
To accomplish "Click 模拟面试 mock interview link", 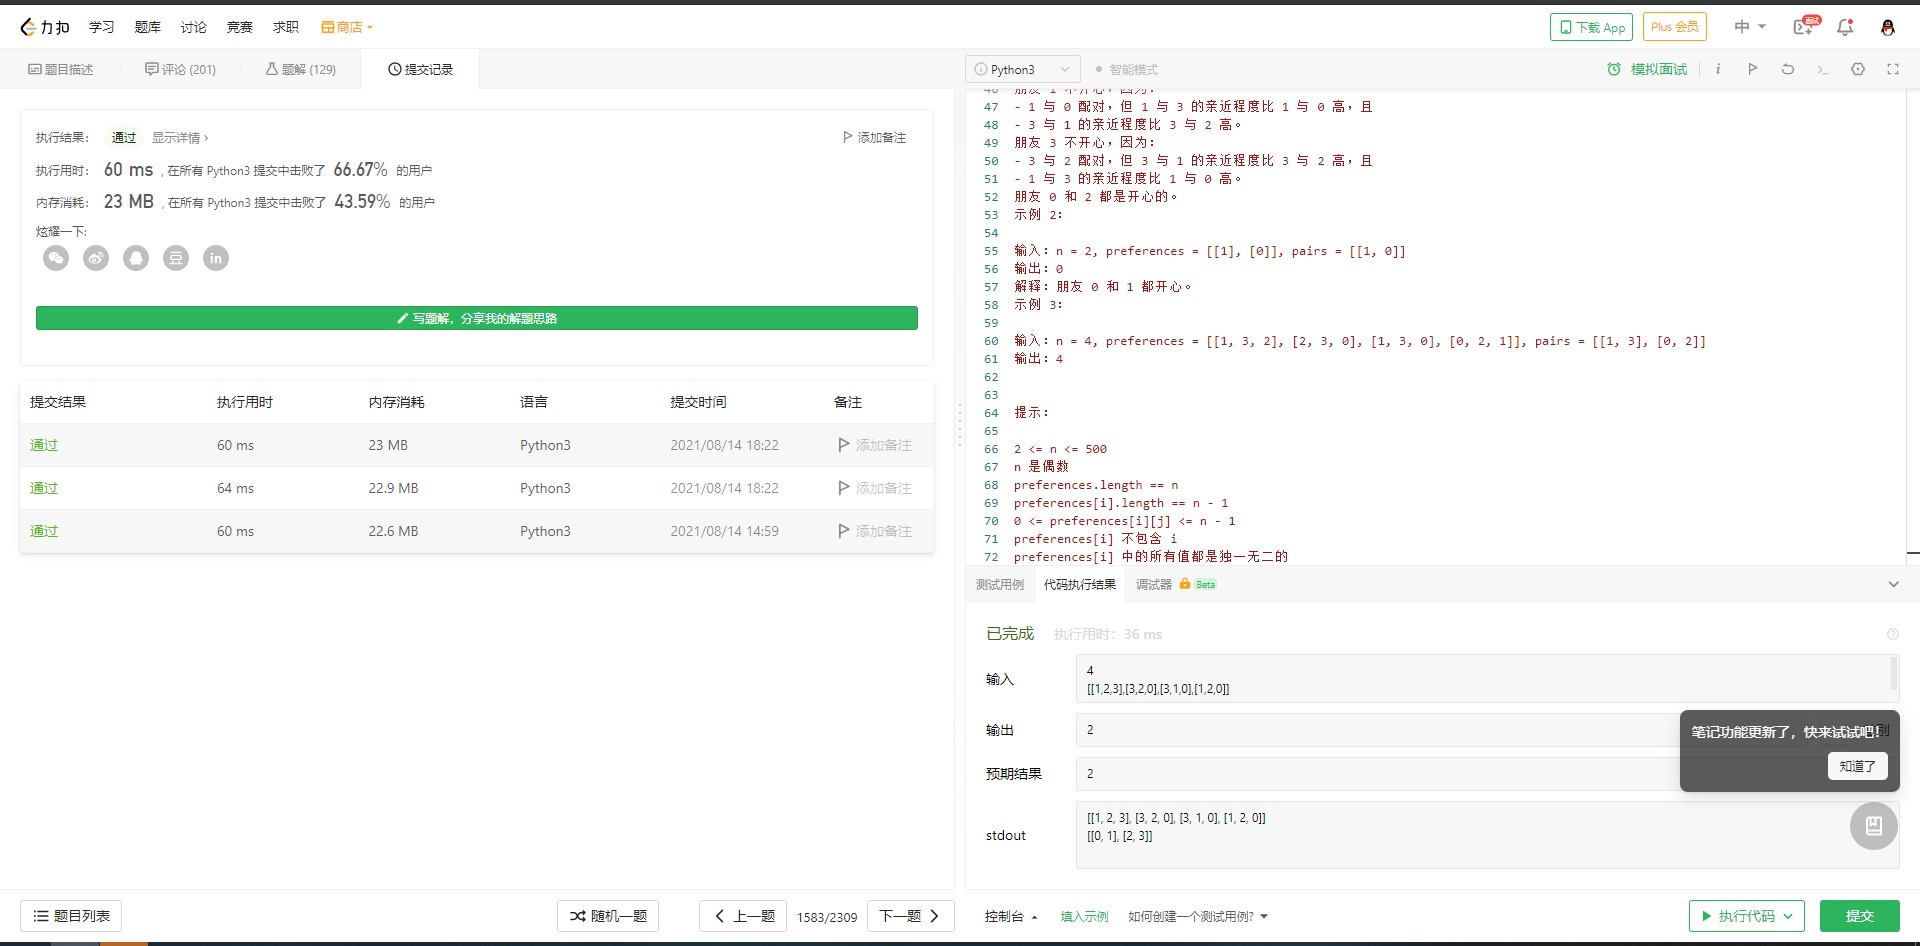I will [1647, 69].
